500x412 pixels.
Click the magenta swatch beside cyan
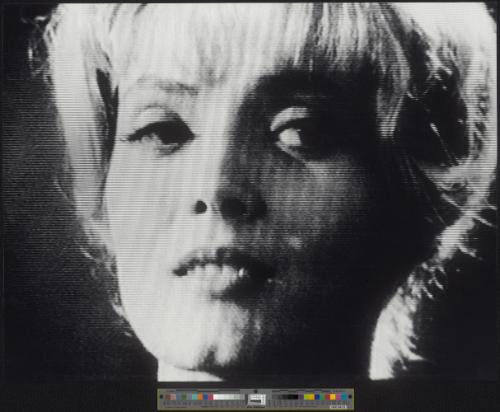(x=338, y=397)
